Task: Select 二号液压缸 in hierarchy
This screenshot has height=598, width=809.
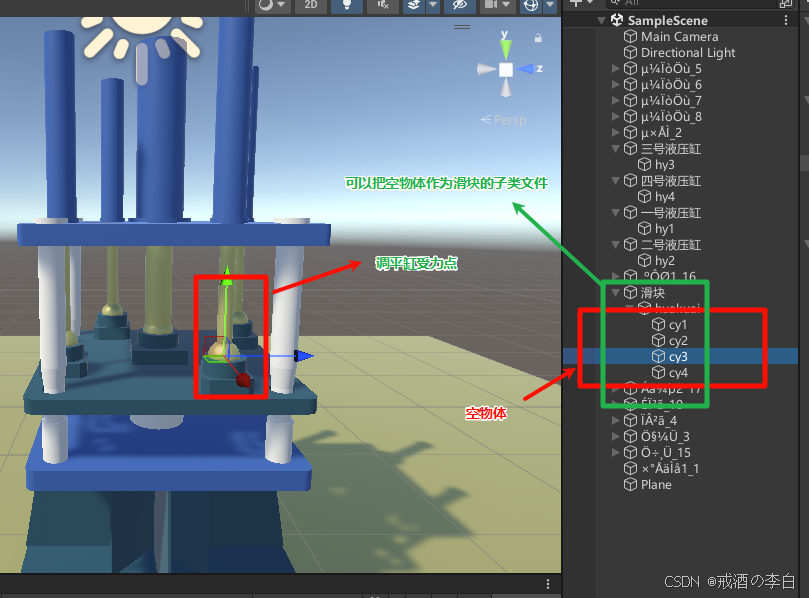Action: point(670,245)
